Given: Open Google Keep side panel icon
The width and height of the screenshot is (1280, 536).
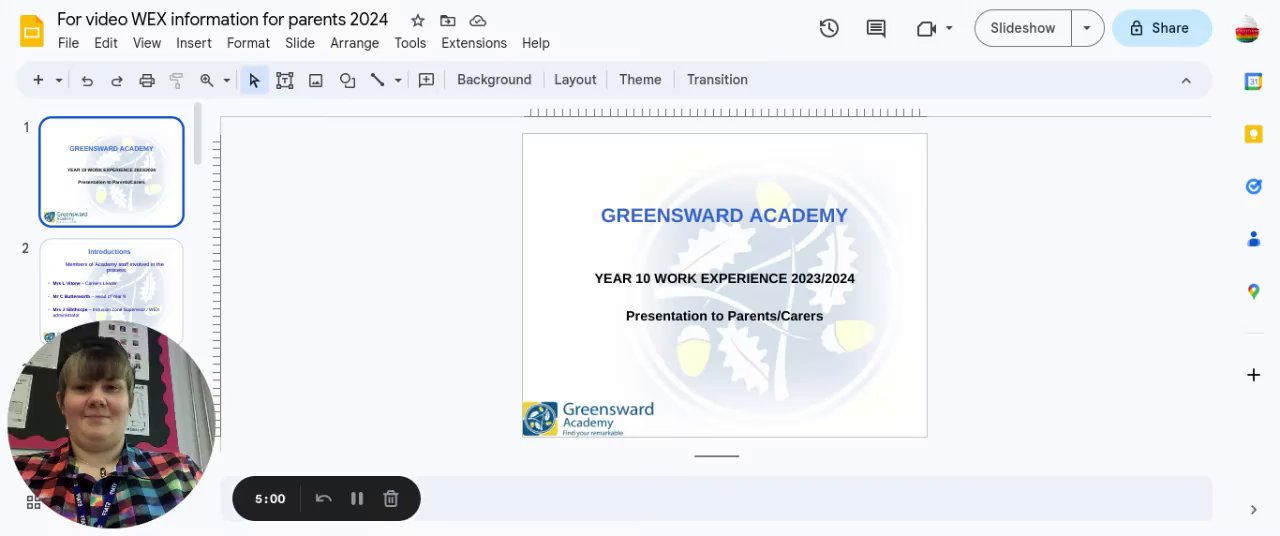Looking at the screenshot, I should (1253, 134).
